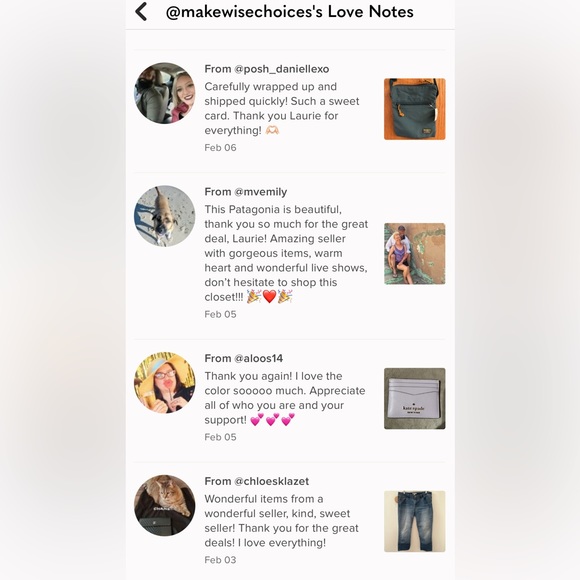This screenshot has width=580, height=580.
Task: Open the couple photo listing thumbnail
Action: click(x=415, y=254)
